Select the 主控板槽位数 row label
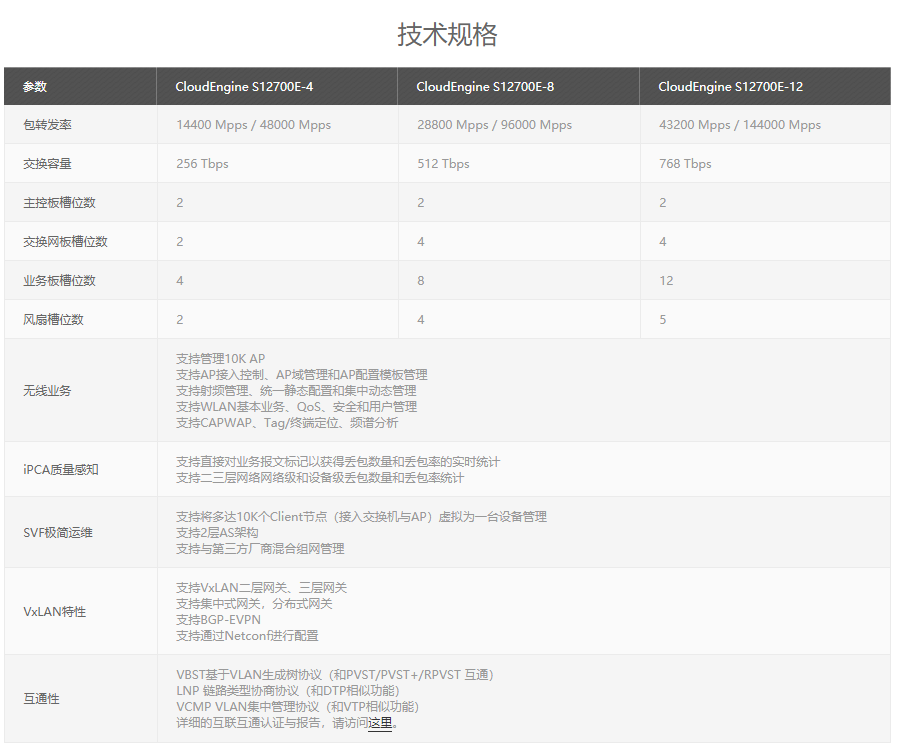901x747 pixels. (59, 203)
